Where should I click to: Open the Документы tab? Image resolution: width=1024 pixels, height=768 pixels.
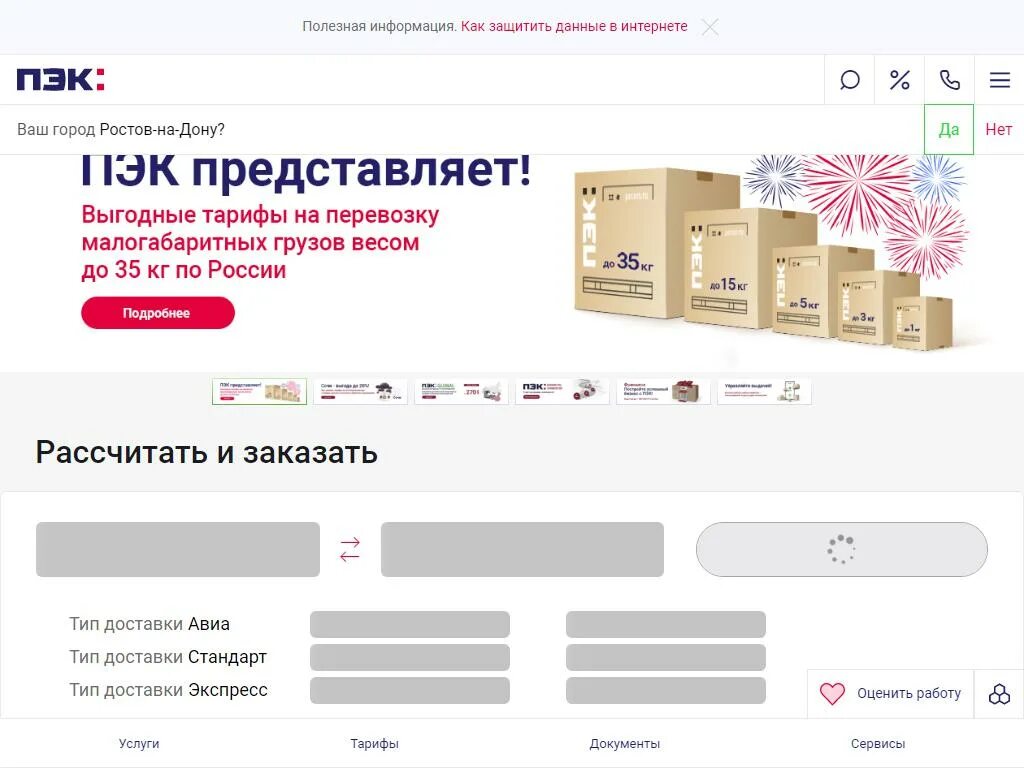[624, 743]
